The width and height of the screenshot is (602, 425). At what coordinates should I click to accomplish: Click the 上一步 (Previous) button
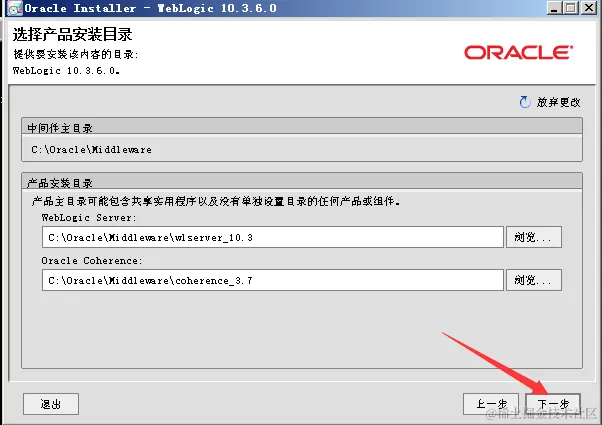491,404
